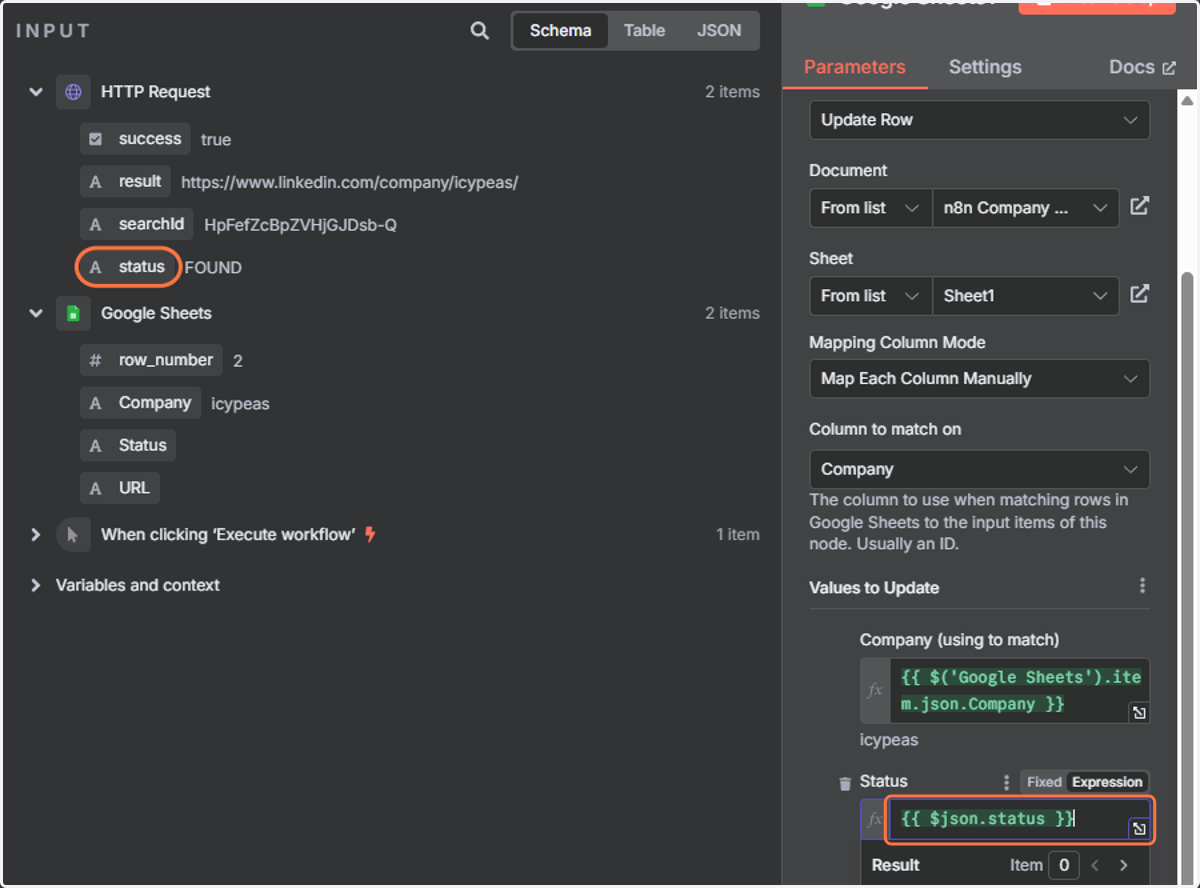Viewport: 1200px width, 888px height.
Task: Open the Sheet external link icon
Action: click(1139, 294)
